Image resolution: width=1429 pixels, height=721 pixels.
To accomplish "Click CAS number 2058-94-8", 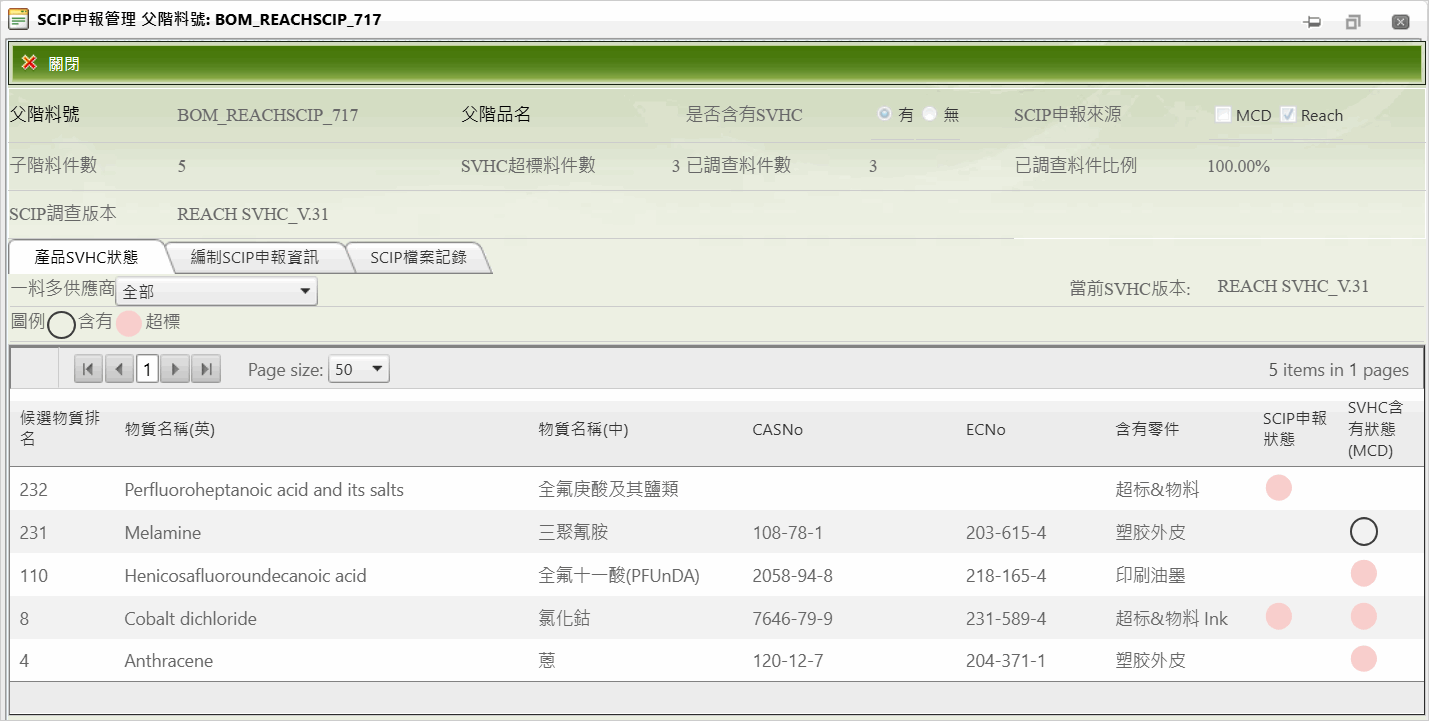I will [792, 576].
